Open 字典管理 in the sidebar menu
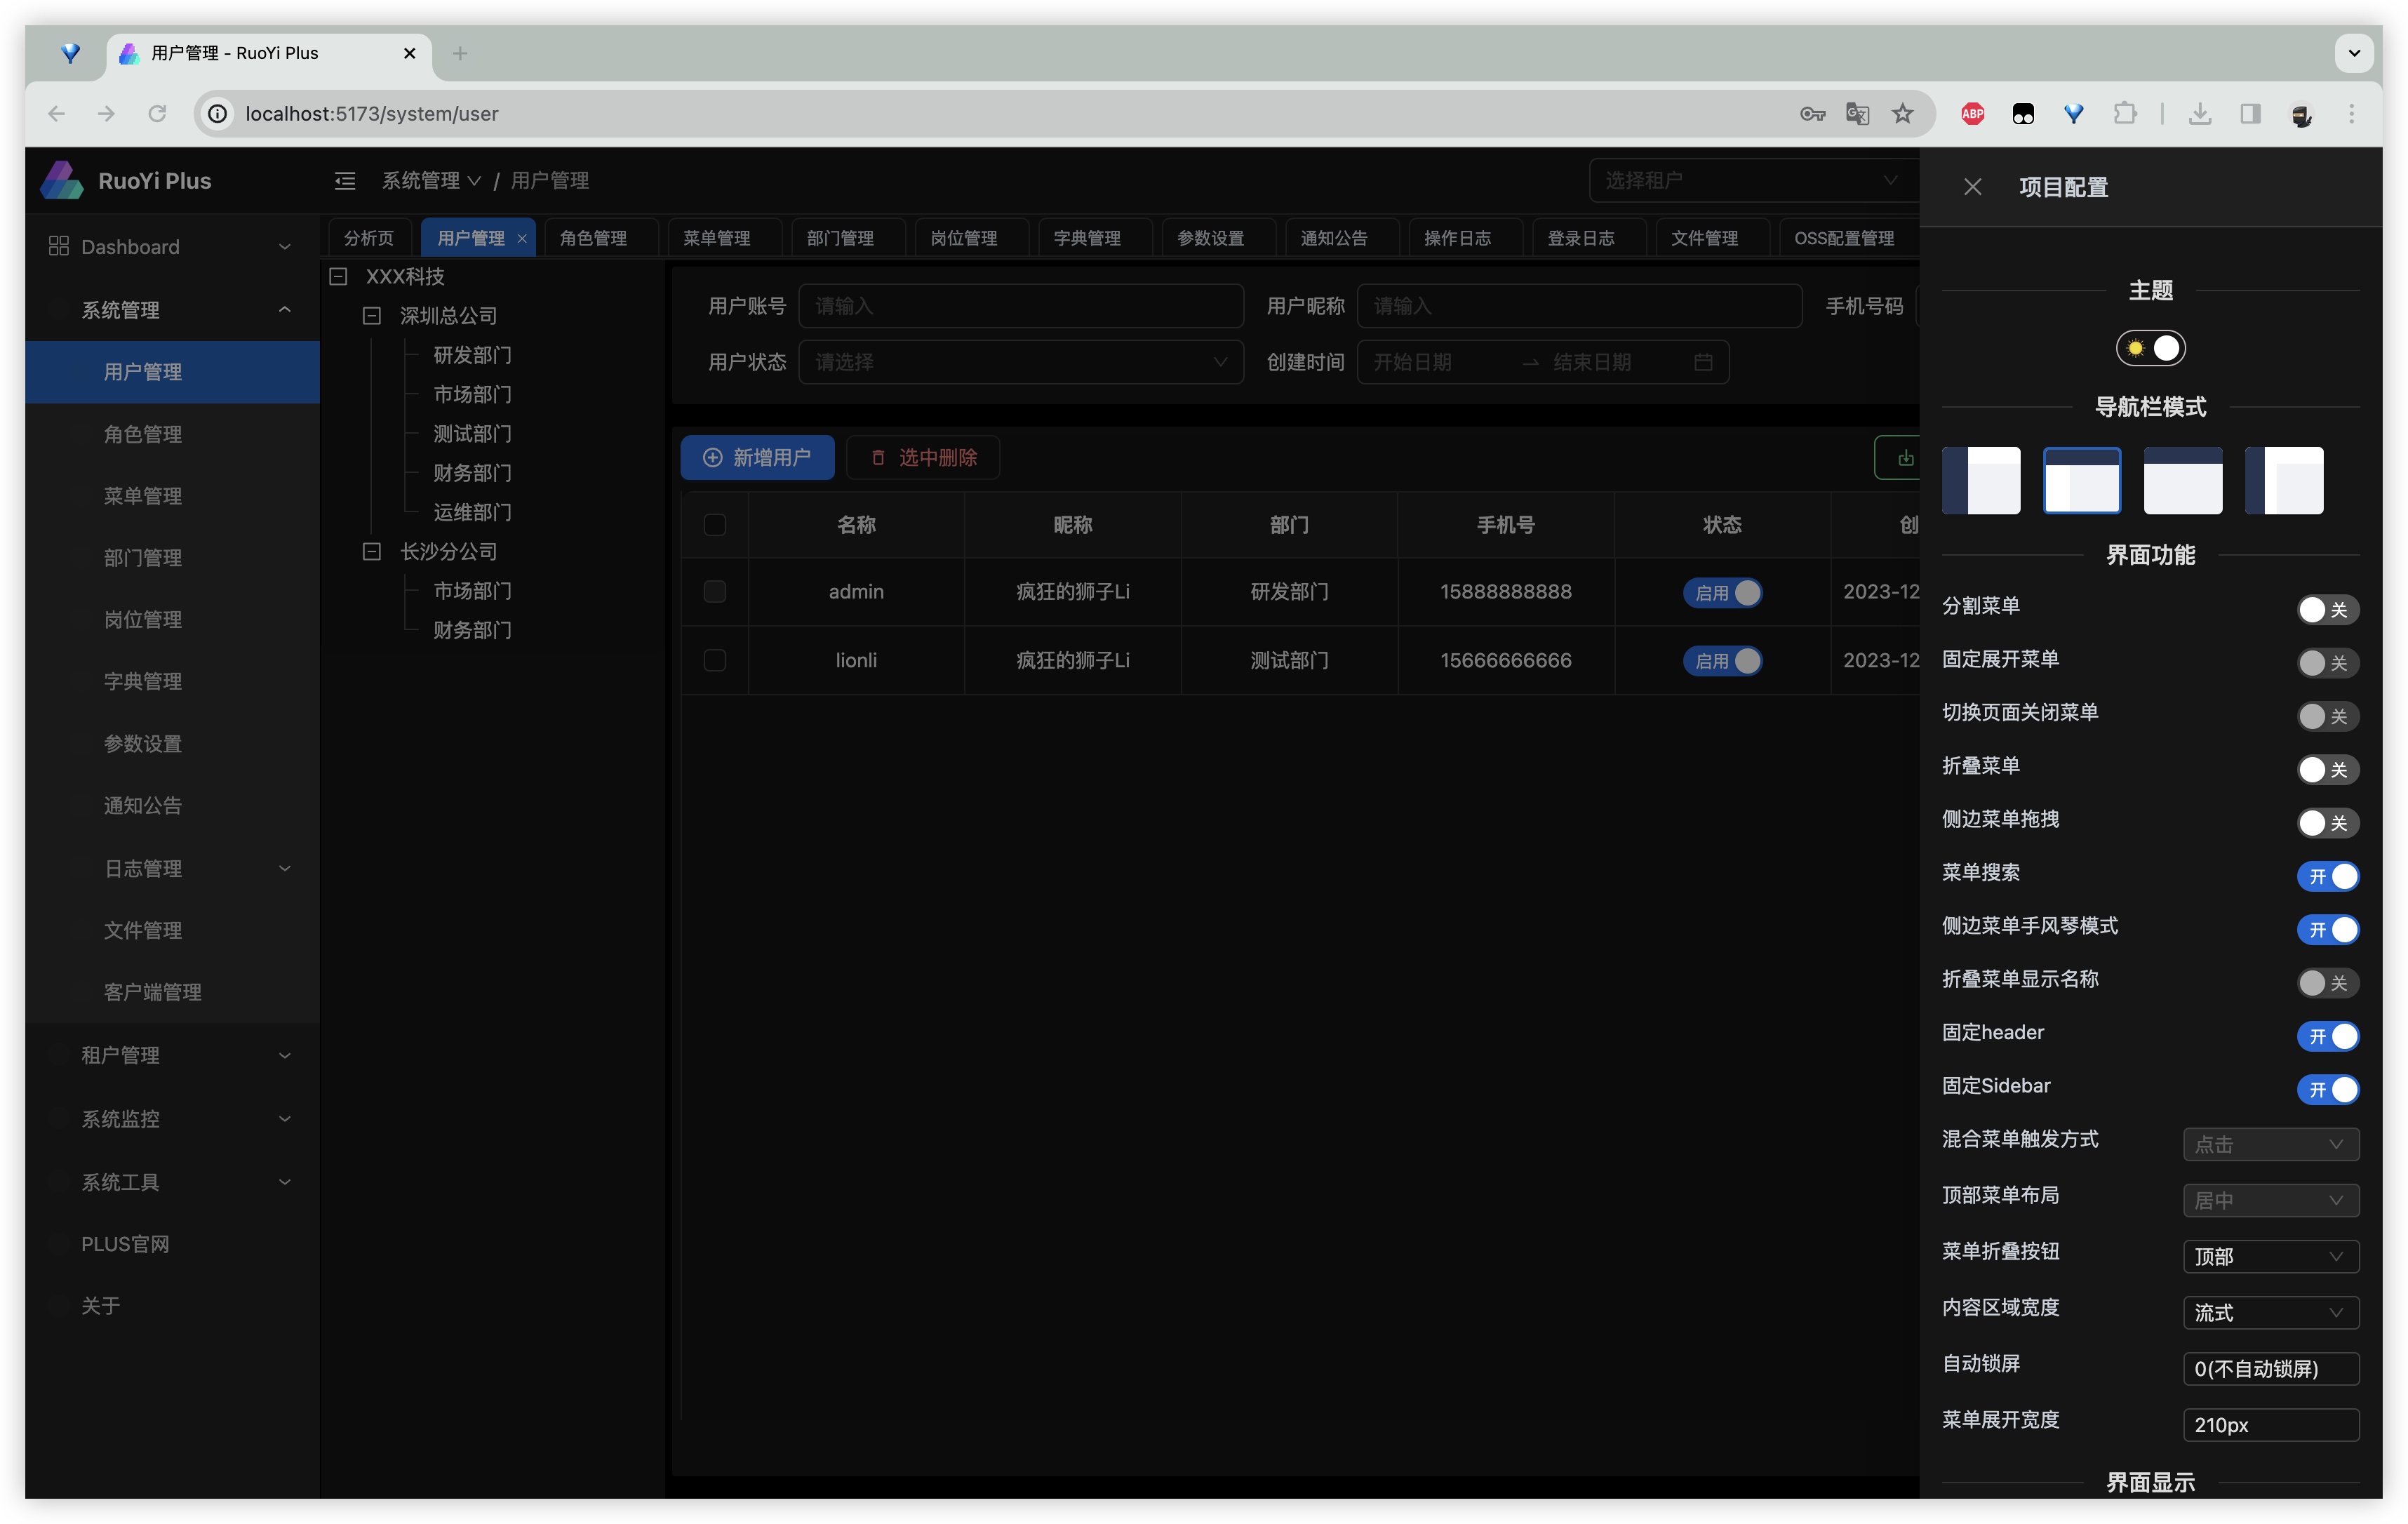2408x1524 pixels. coord(143,682)
